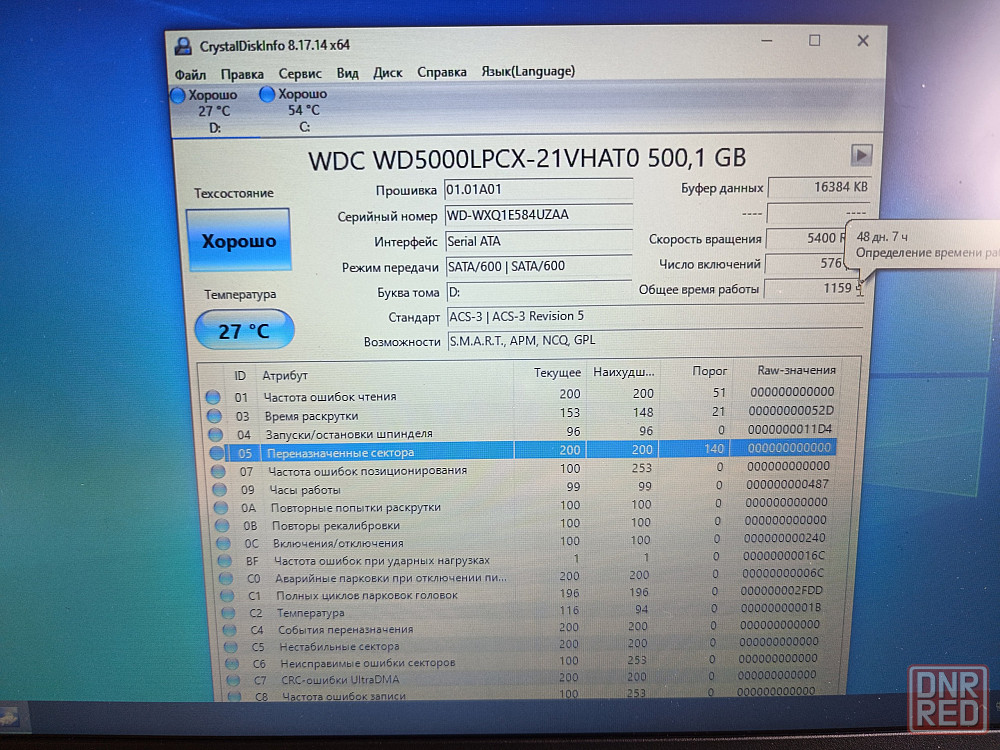Click the CrystalDiskInfo title bar app icon

pos(183,45)
